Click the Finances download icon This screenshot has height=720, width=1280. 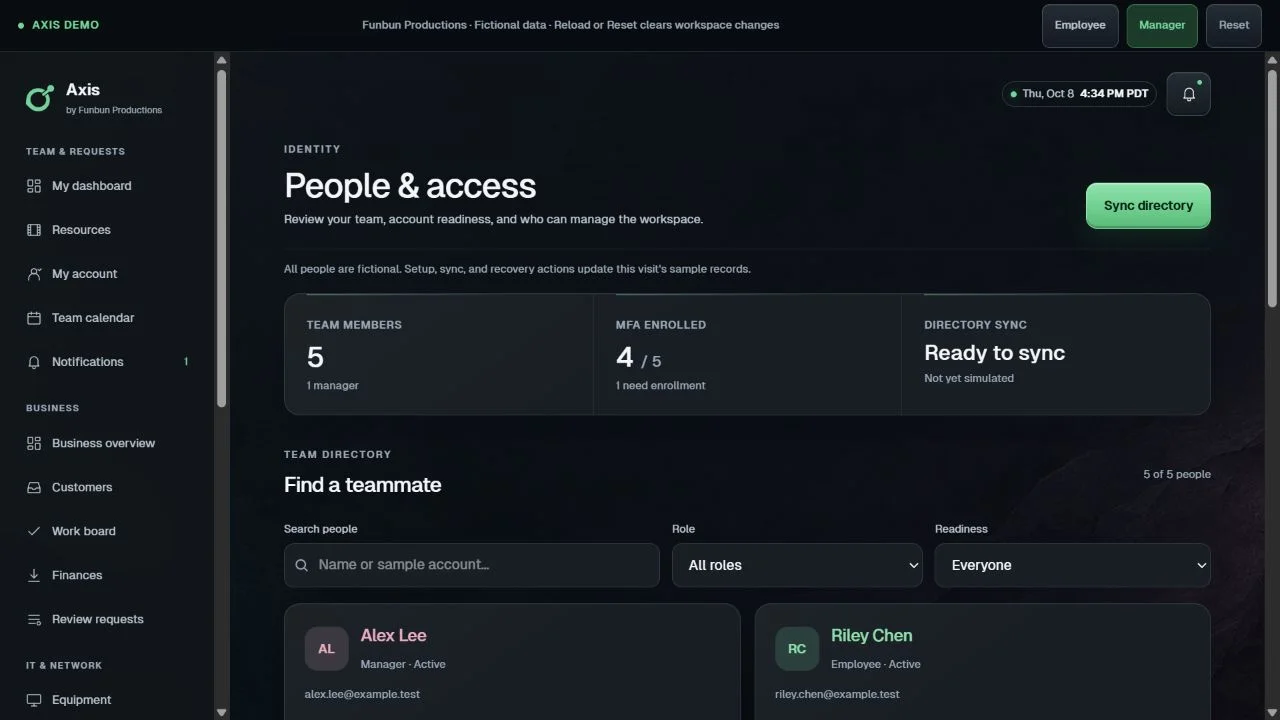coord(34,575)
